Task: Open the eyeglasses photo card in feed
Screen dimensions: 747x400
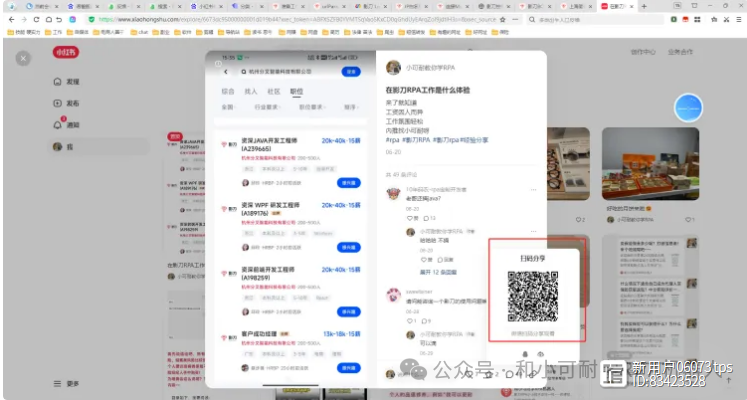Action: (568, 163)
